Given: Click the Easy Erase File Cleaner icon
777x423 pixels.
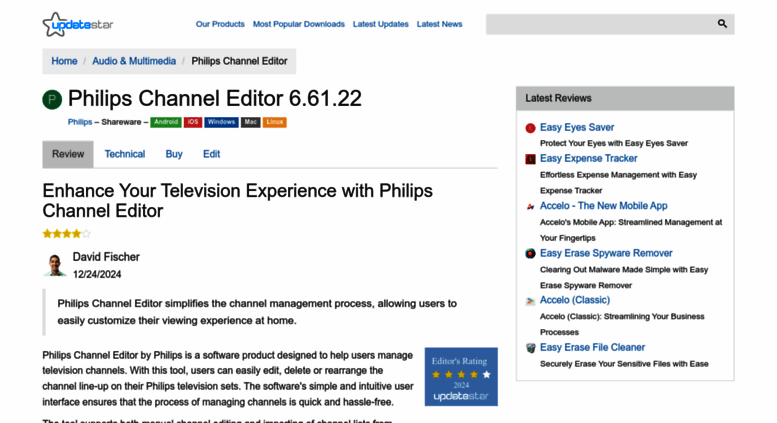Looking at the screenshot, I should coord(530,348).
